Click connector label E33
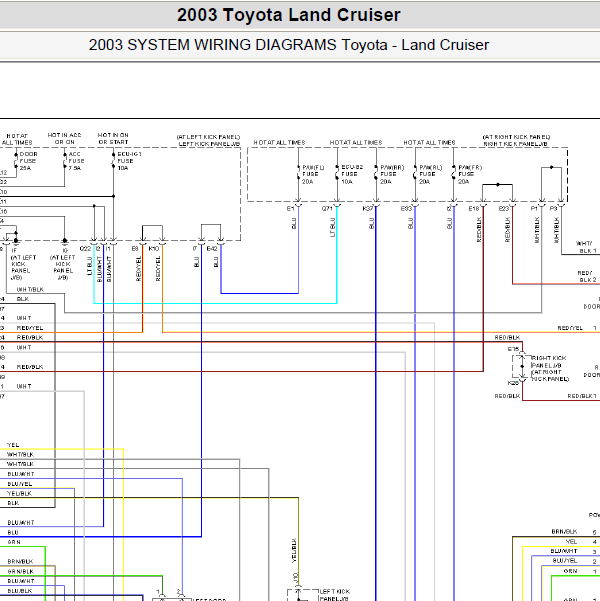The height and width of the screenshot is (601, 600). tap(406, 209)
